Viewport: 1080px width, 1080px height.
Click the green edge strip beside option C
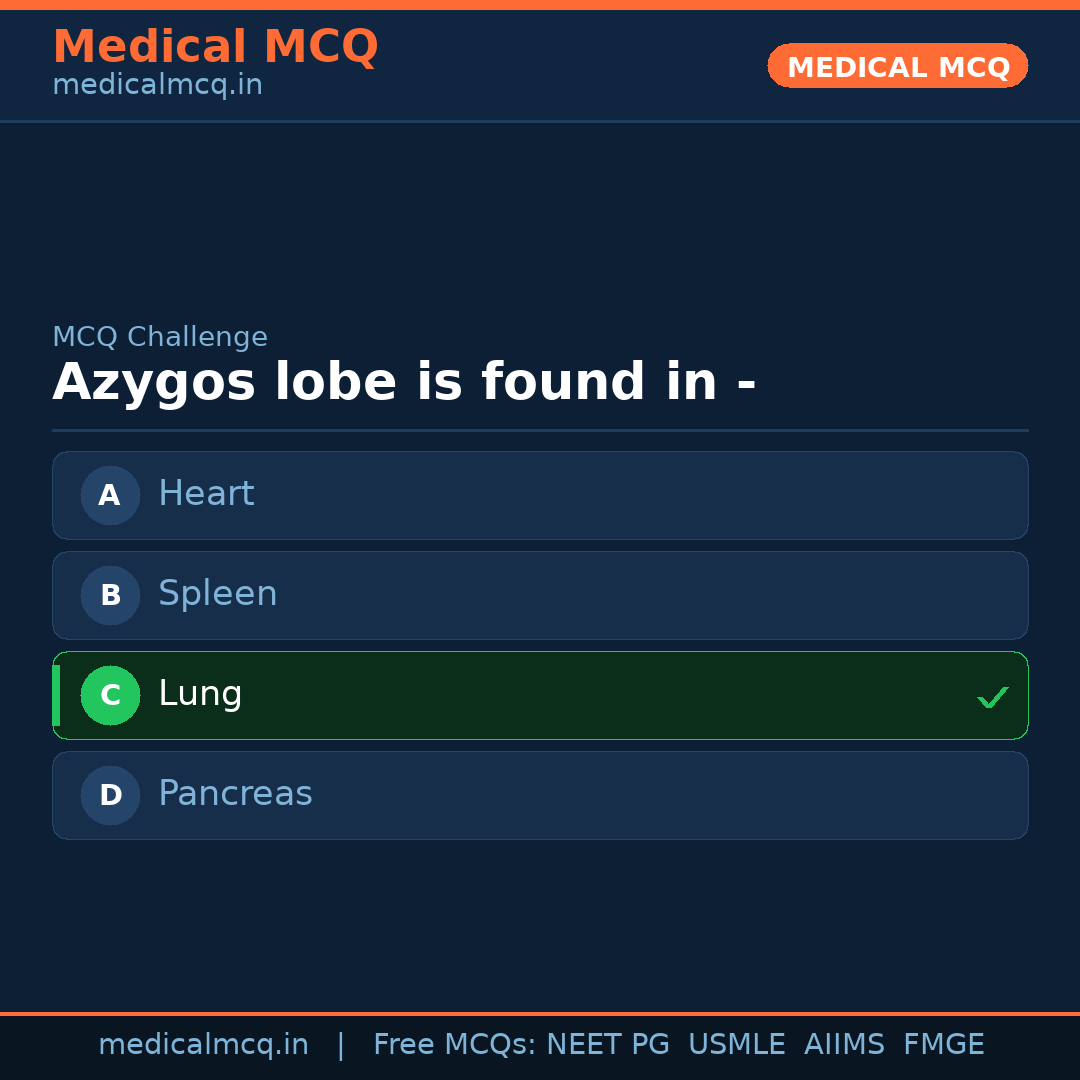55,695
